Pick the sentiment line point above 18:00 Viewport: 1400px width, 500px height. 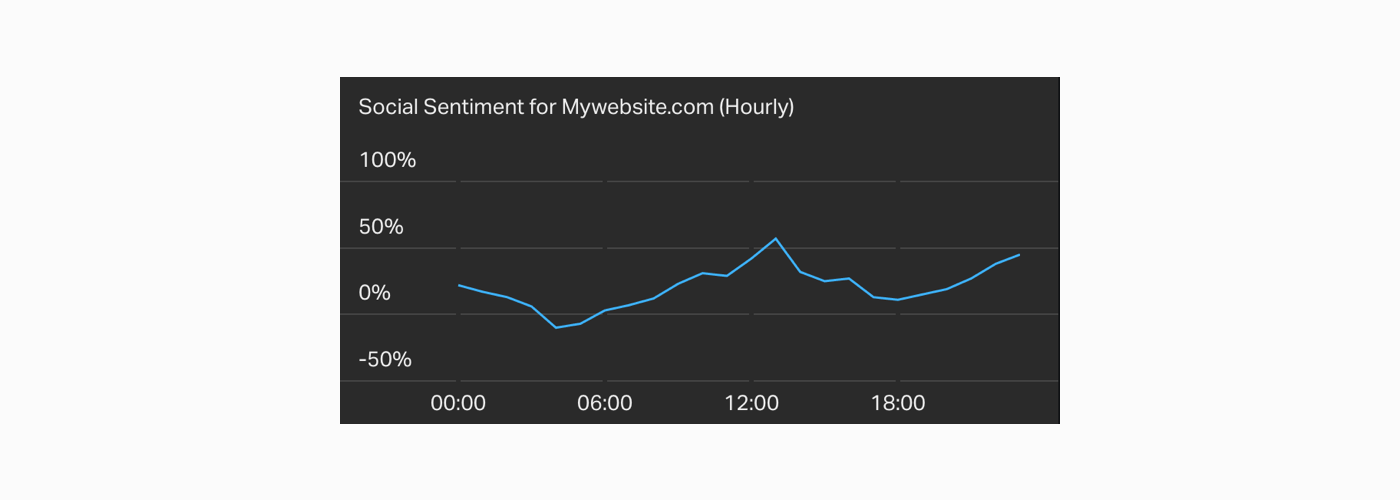(x=899, y=299)
